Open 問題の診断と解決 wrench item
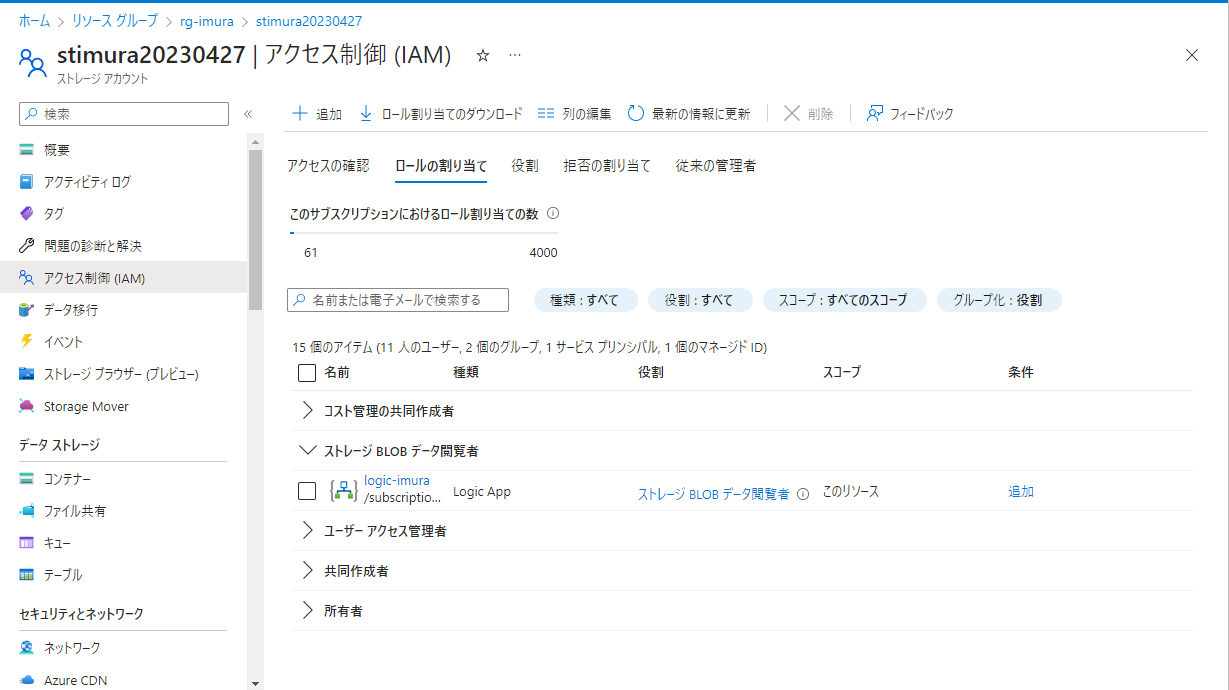 [x=93, y=246]
